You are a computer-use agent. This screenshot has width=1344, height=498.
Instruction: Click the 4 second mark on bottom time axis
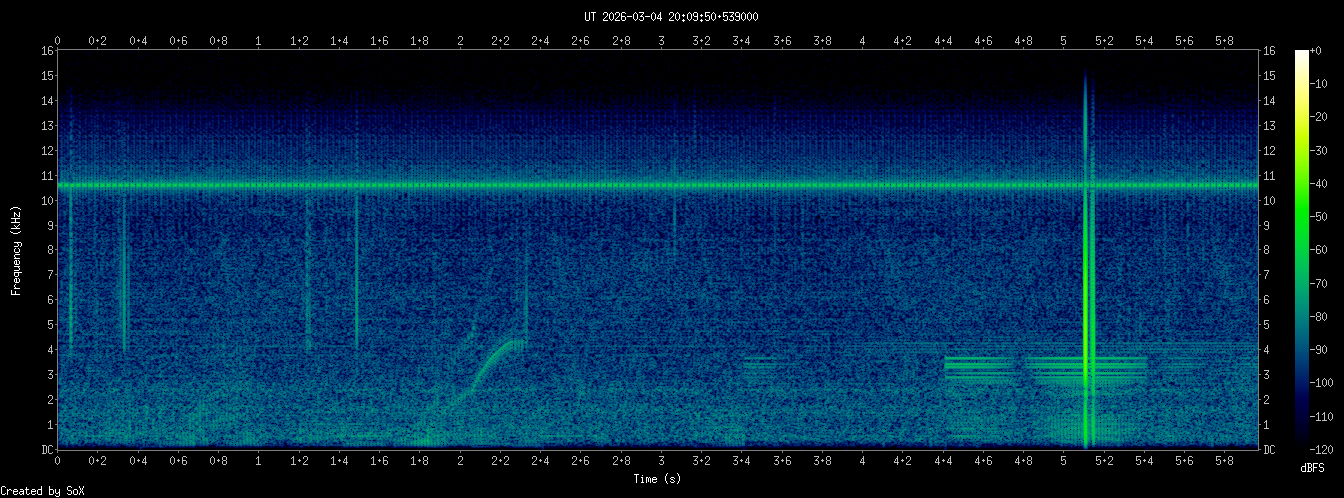863,463
